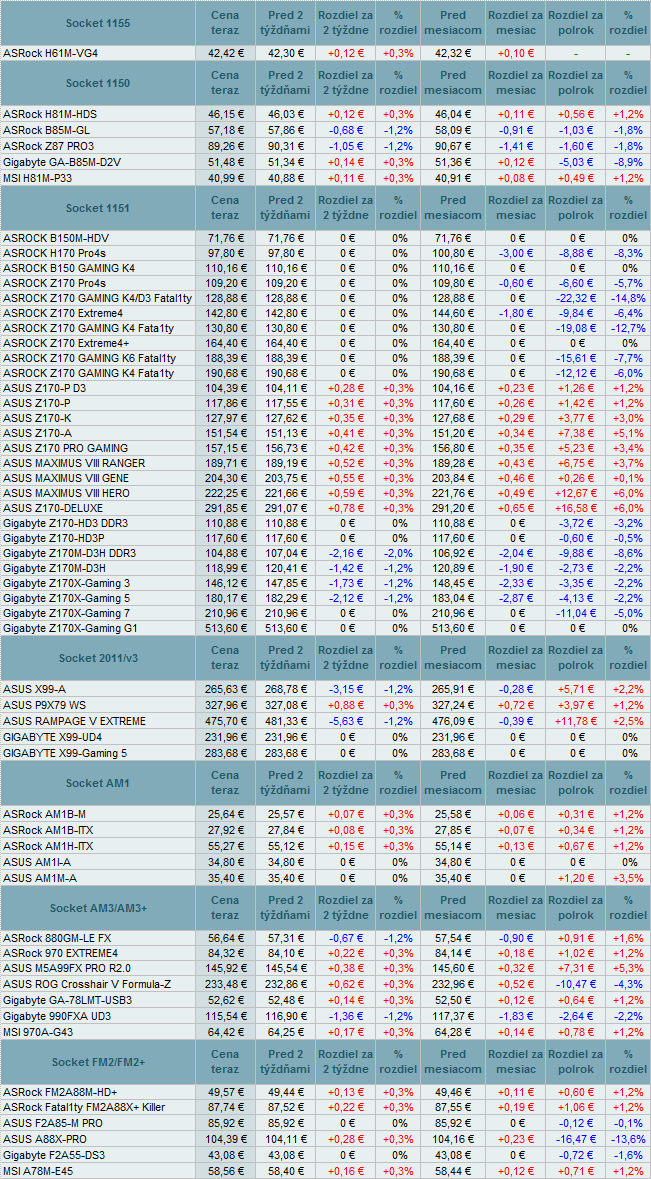Click ASRock Fatal1ty FM2A88X+ Killer name
The image size is (651, 1179).
point(83,1107)
